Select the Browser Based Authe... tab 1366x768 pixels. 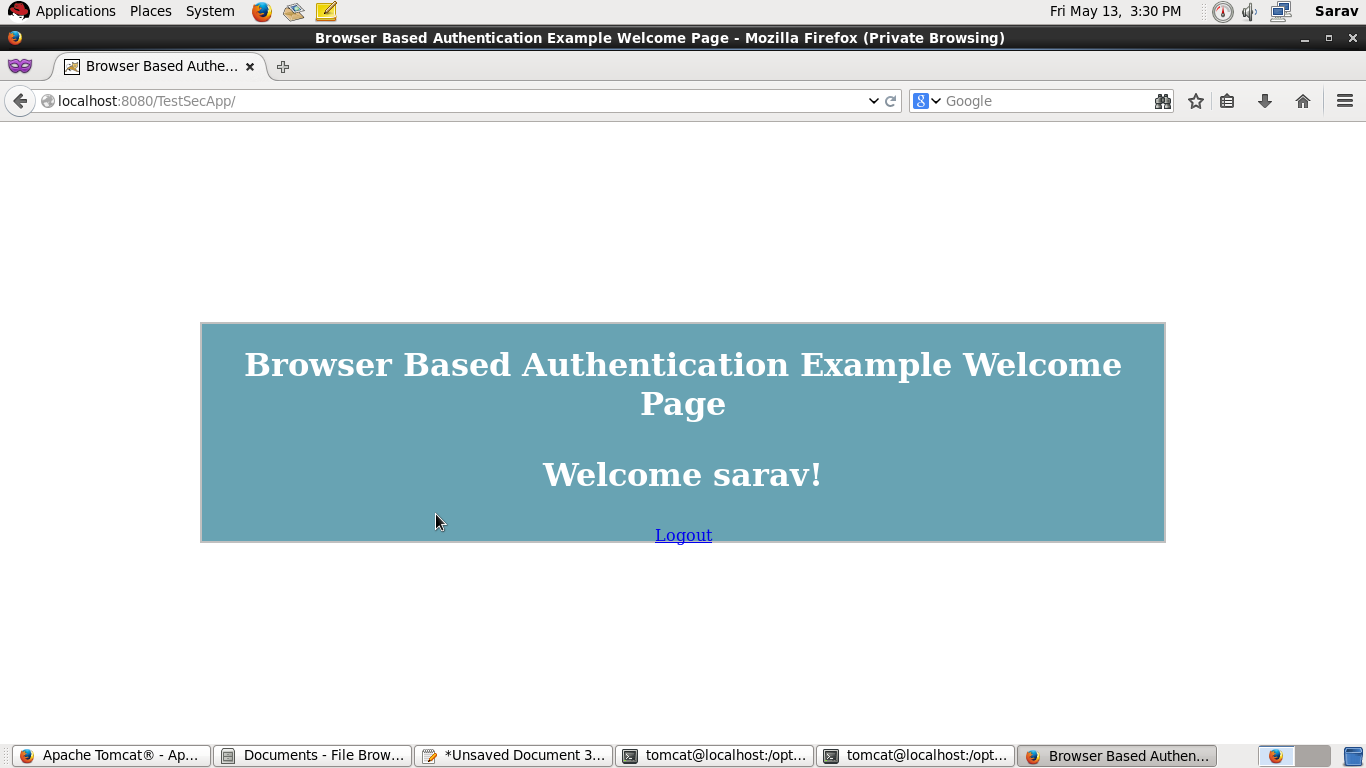(155, 66)
